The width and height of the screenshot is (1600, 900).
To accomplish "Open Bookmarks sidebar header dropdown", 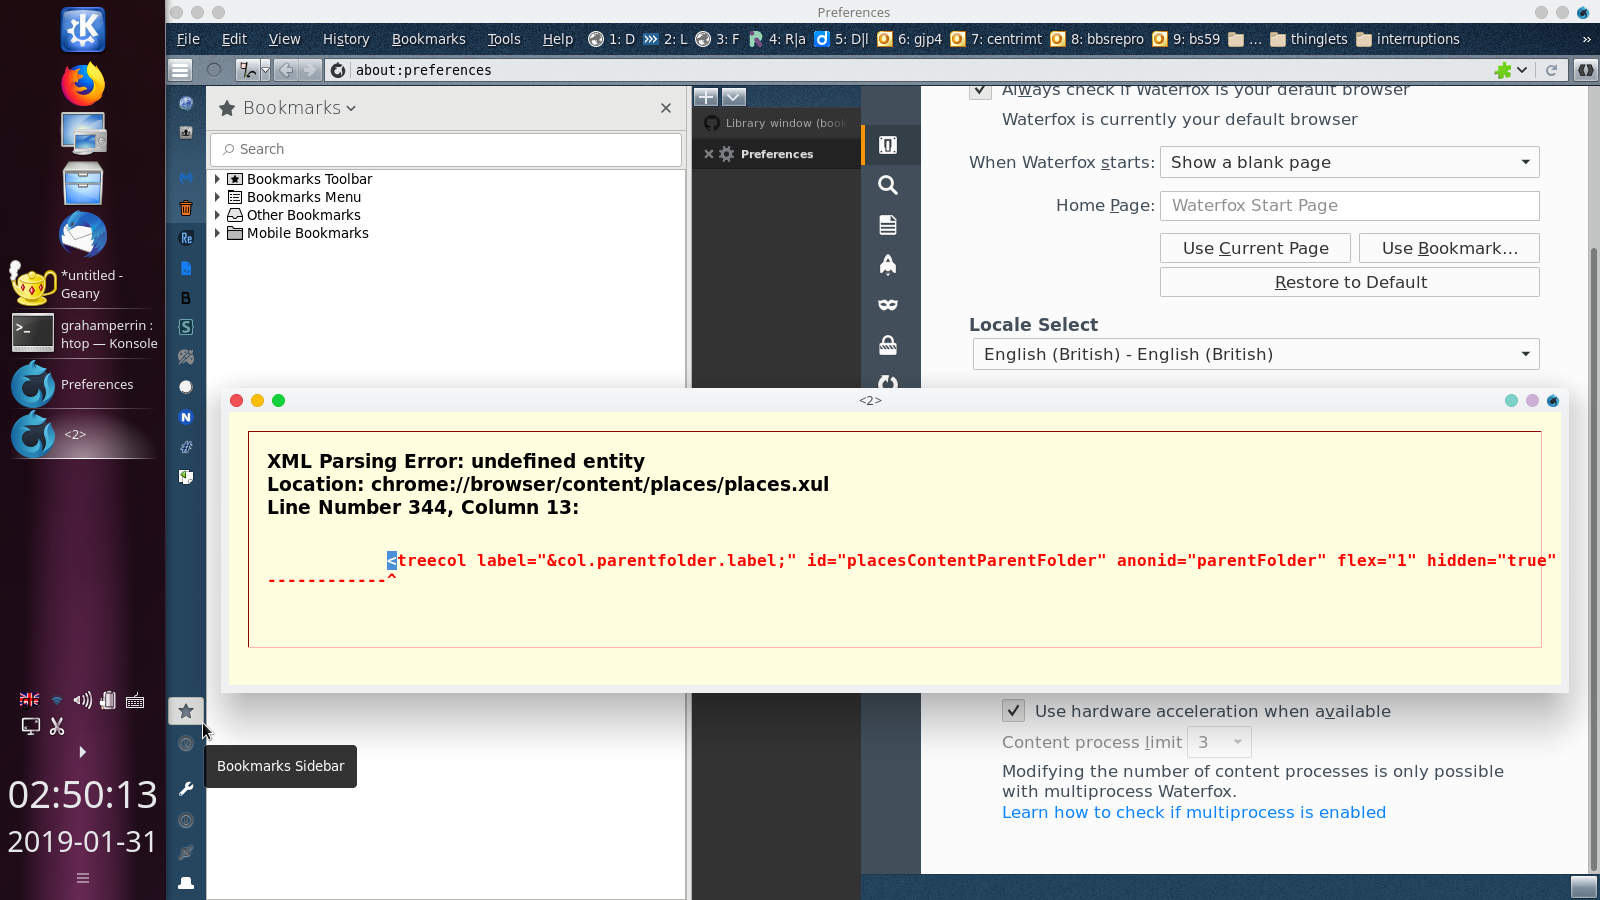I will (x=299, y=108).
